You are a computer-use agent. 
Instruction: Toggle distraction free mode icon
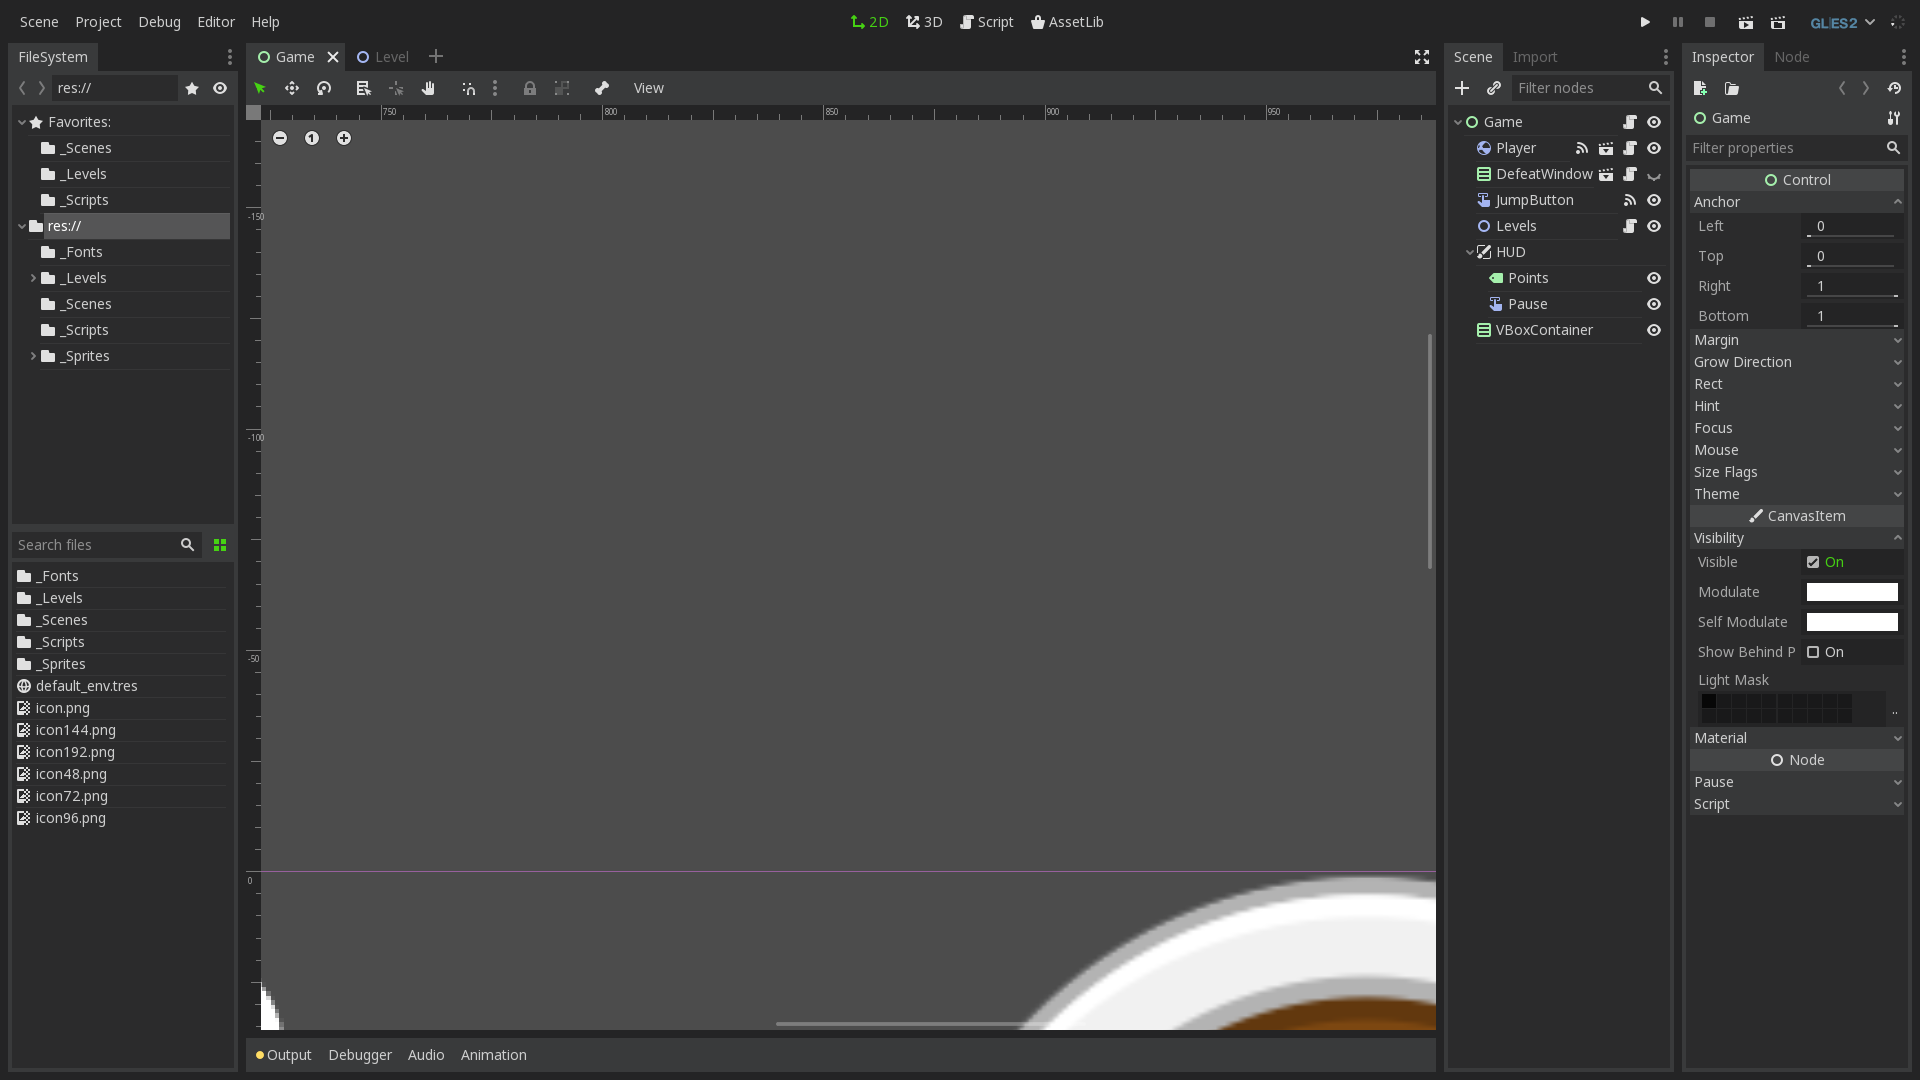click(x=1422, y=57)
